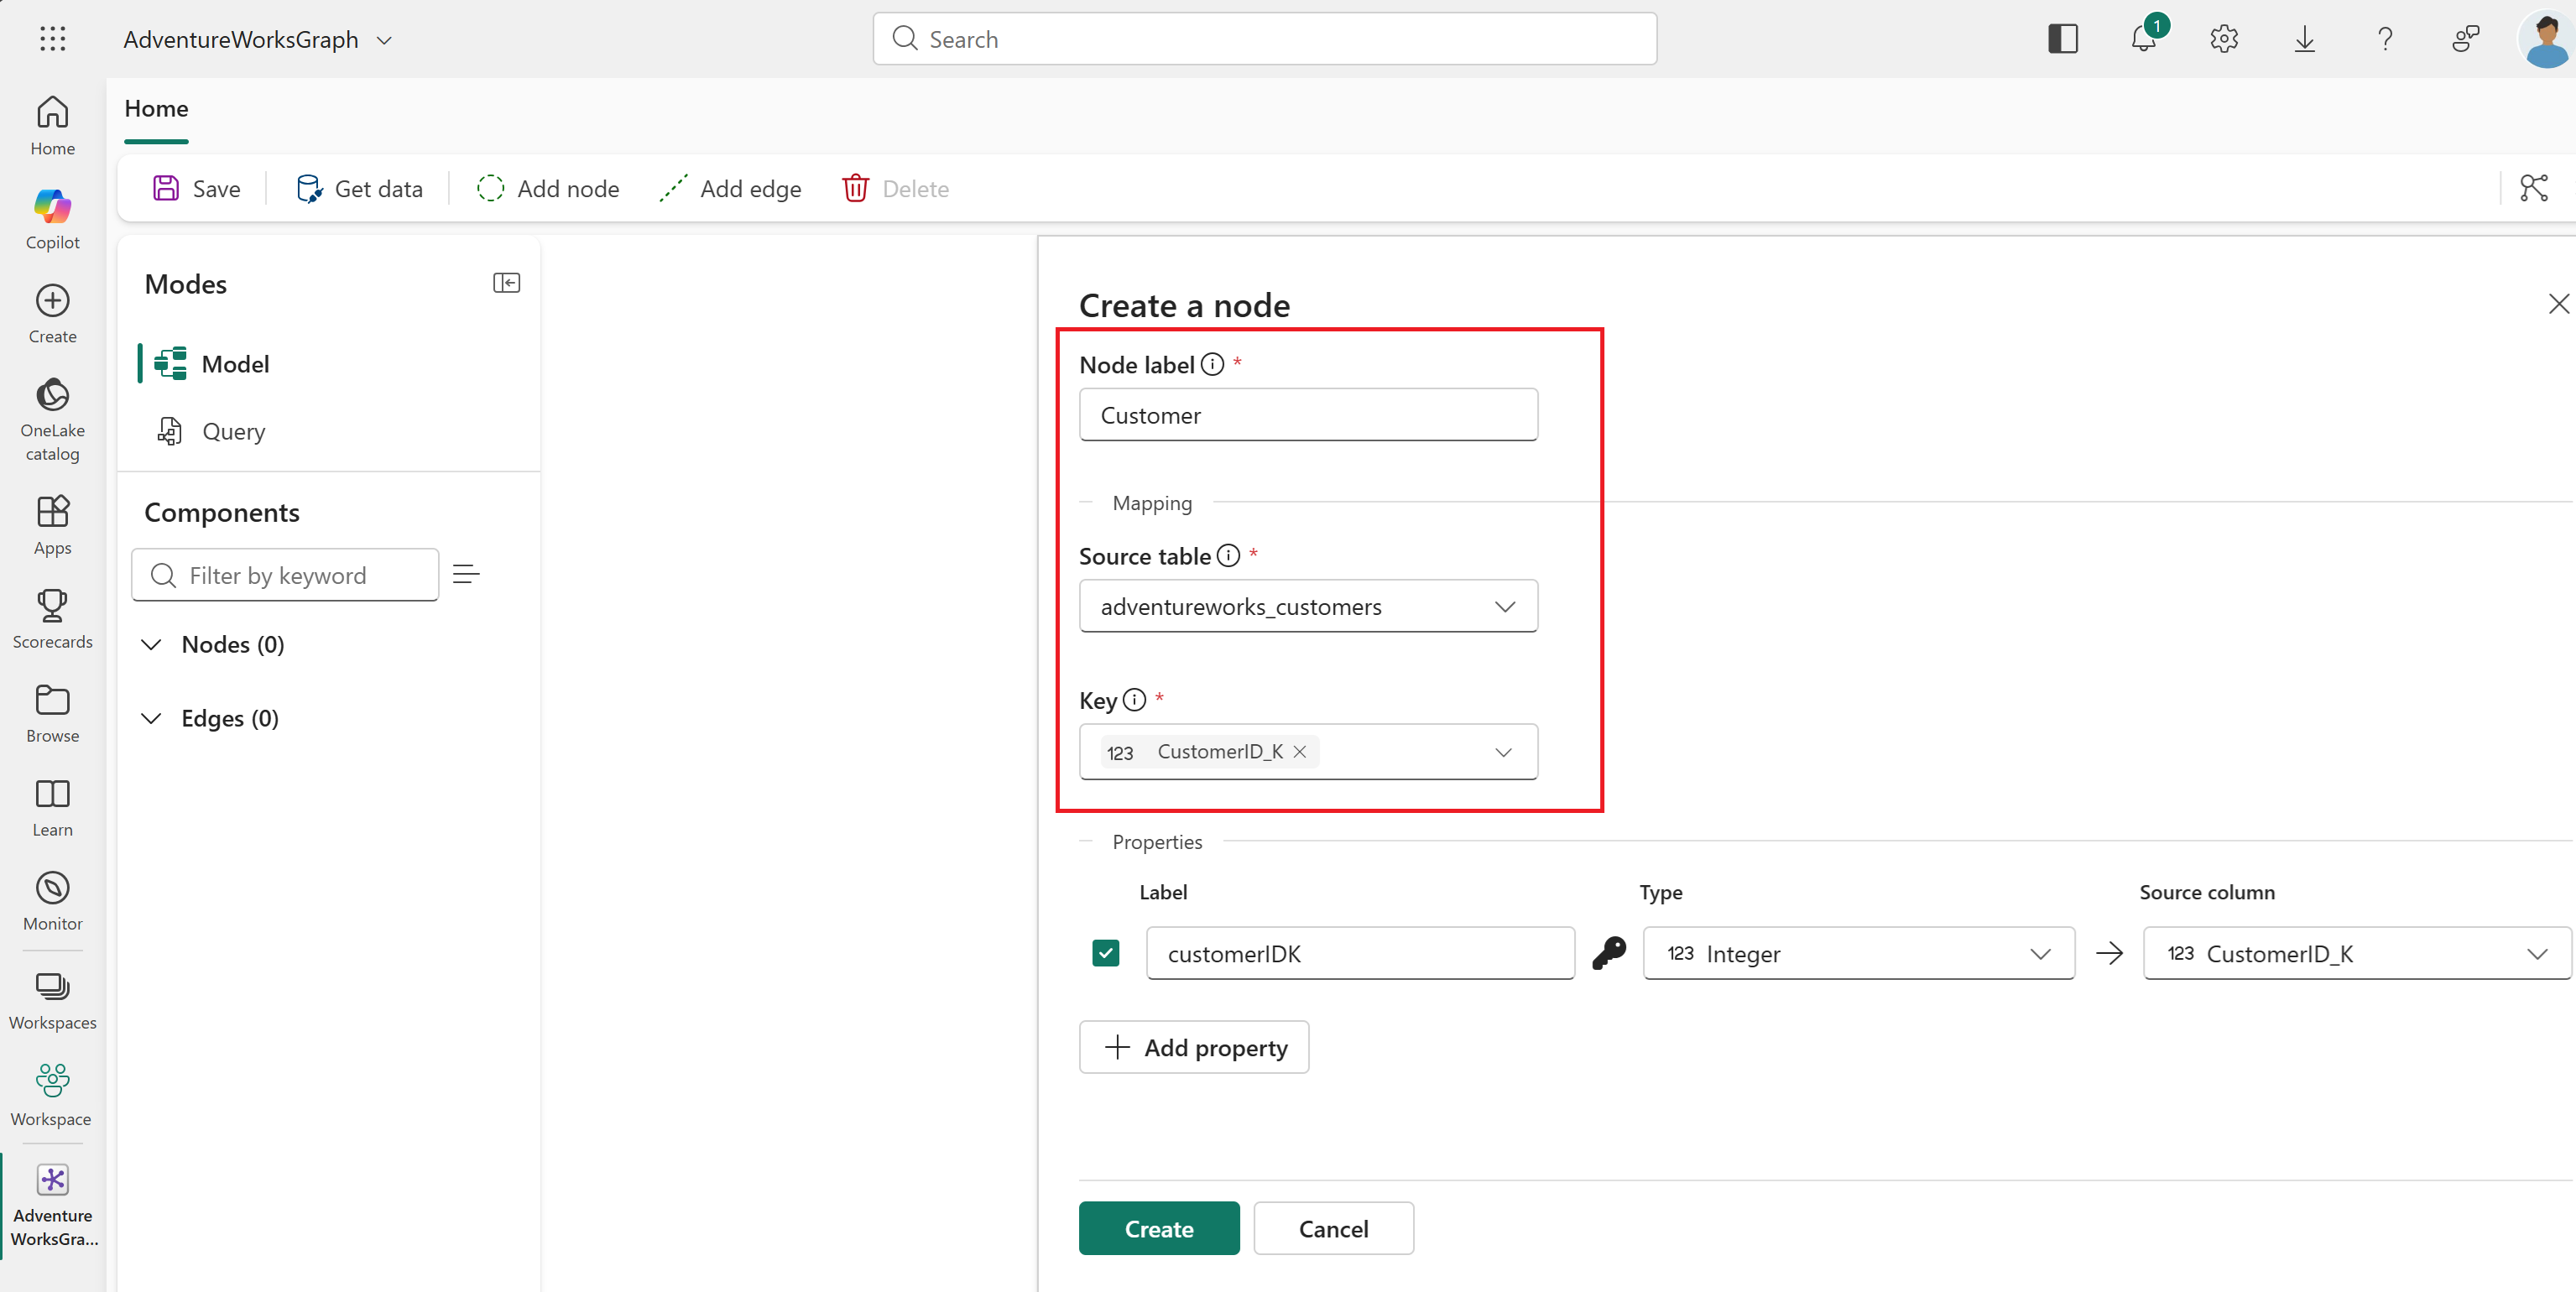Open help question mark
This screenshot has width=2576, height=1292.
click(2385, 39)
